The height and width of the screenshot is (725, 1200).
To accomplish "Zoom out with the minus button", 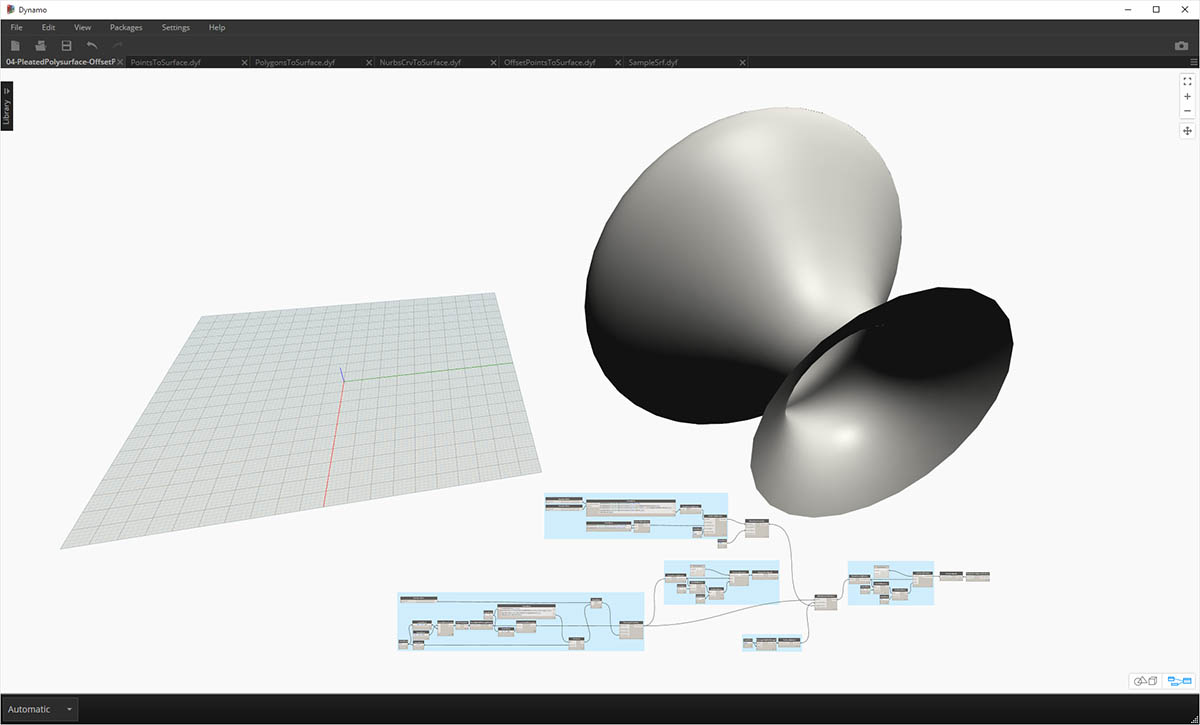I will 1187,111.
